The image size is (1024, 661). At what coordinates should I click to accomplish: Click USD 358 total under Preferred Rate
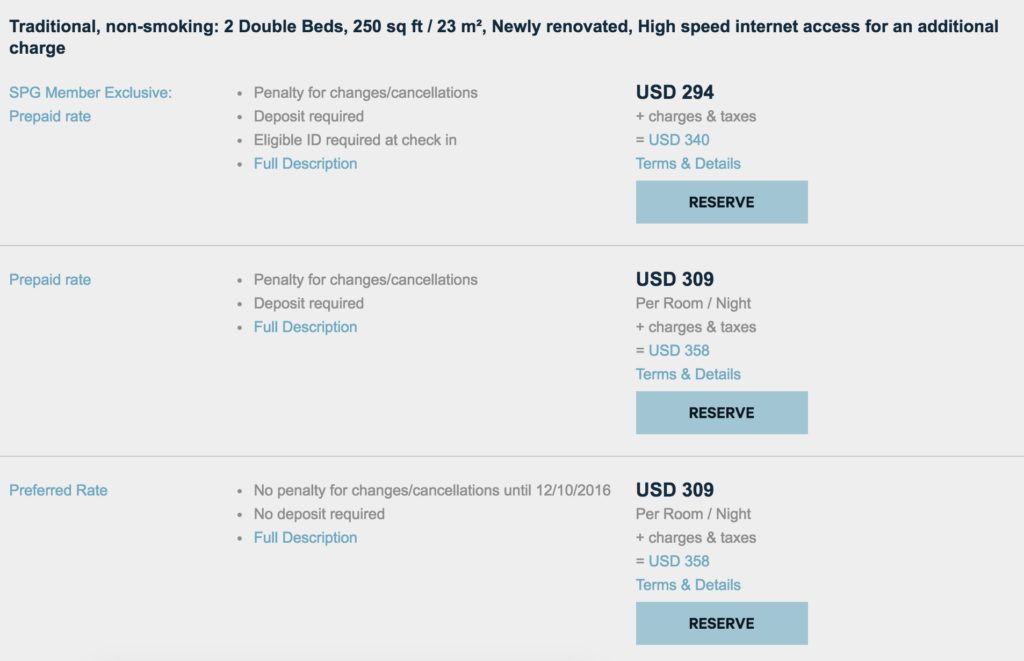click(679, 562)
